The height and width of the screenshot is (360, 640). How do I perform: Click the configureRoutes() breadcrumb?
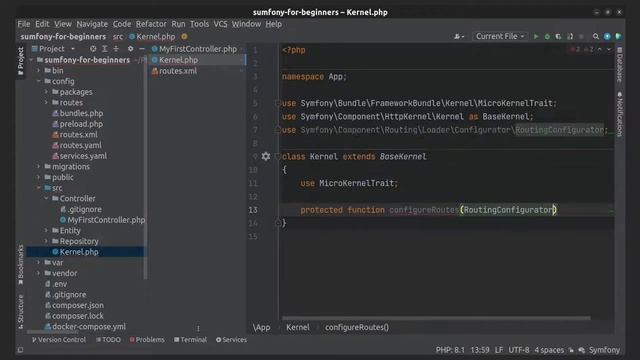pos(357,327)
